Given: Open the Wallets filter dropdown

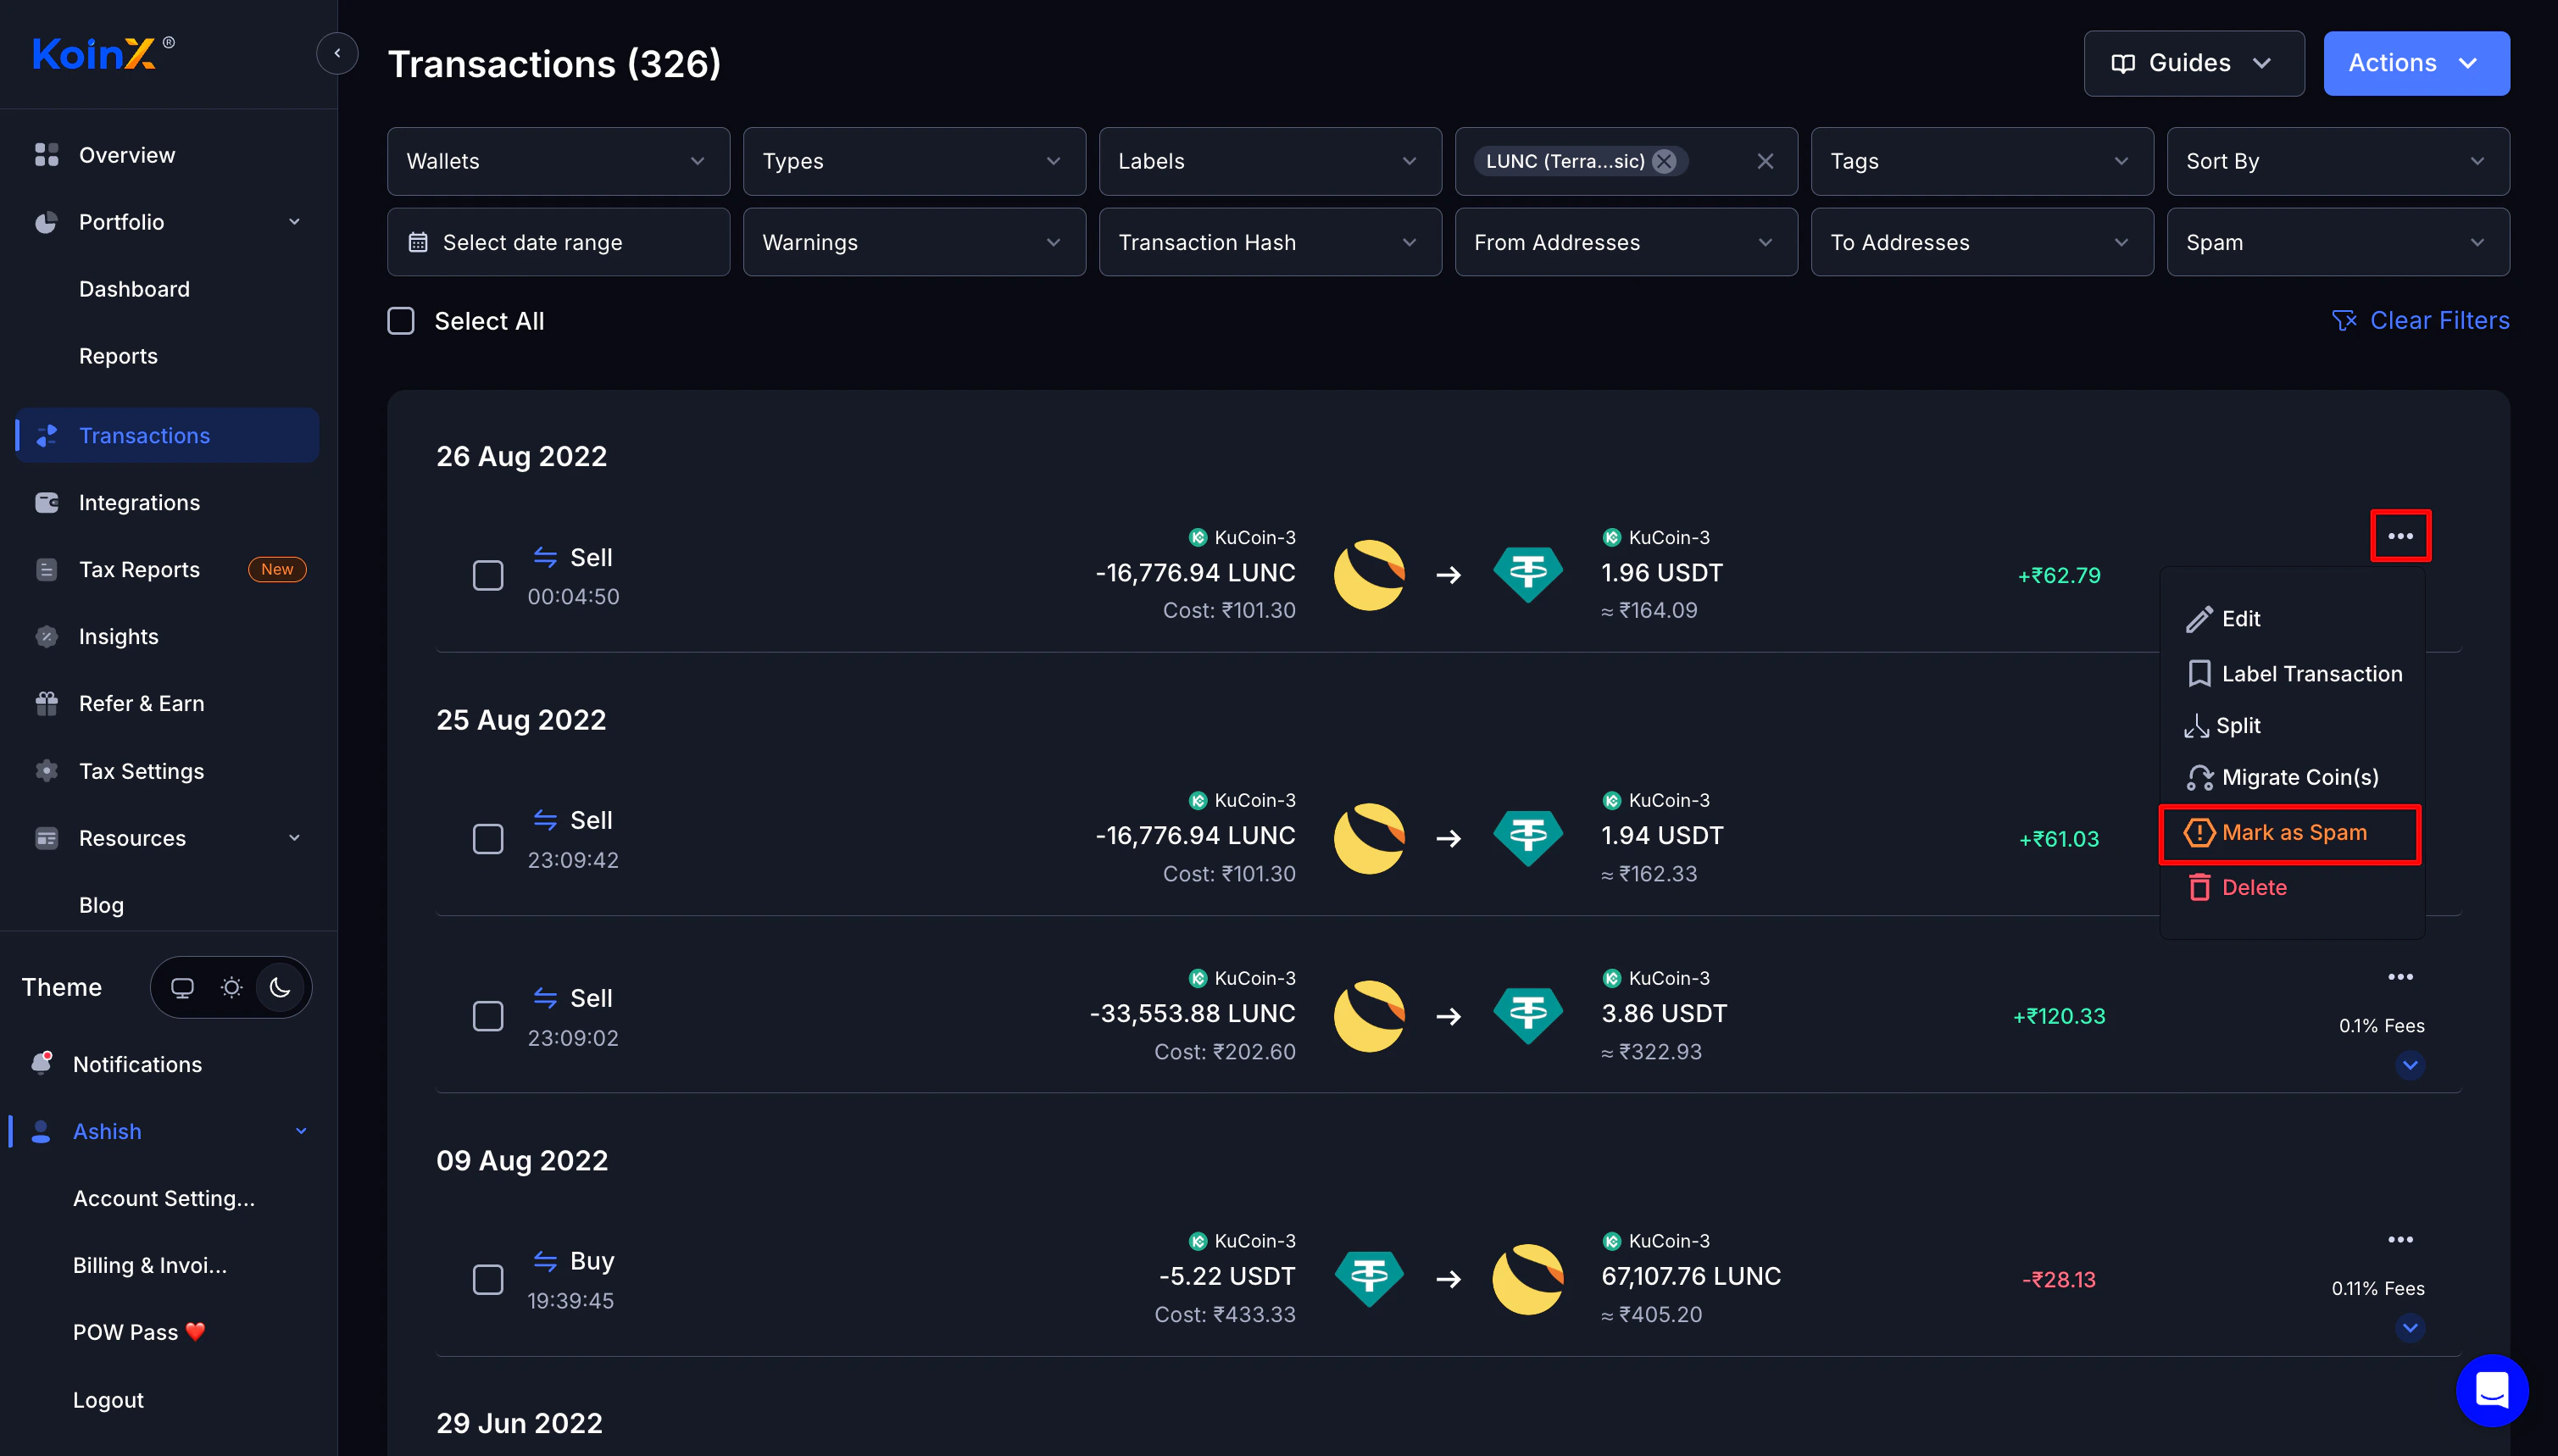Looking at the screenshot, I should (x=558, y=161).
